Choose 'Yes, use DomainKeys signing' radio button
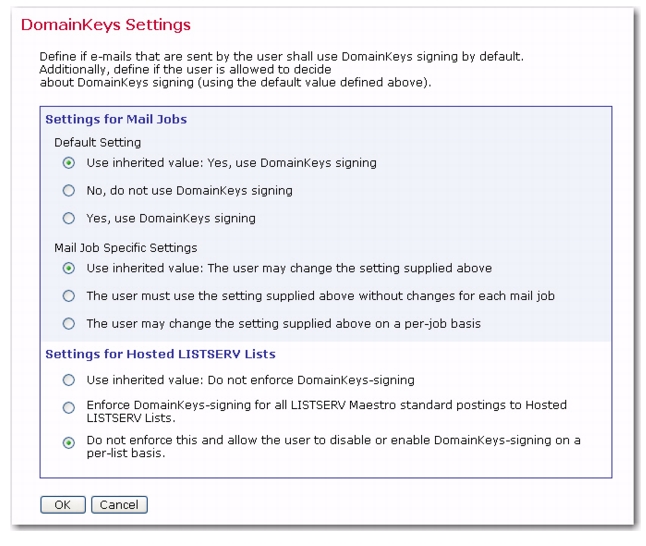Viewport: 646px width, 546px height. click(x=69, y=218)
